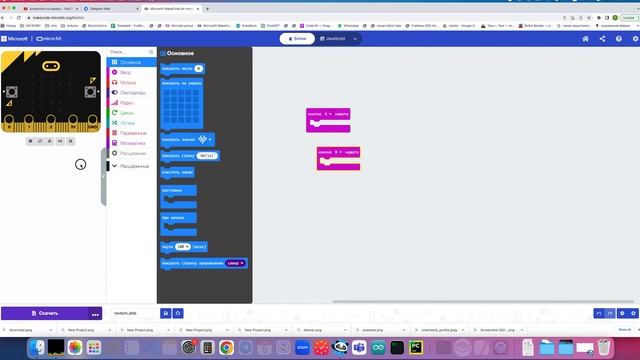Open the Расширения (Extensions) item
Image resolution: width=640 pixels, height=360 pixels.
[131, 153]
